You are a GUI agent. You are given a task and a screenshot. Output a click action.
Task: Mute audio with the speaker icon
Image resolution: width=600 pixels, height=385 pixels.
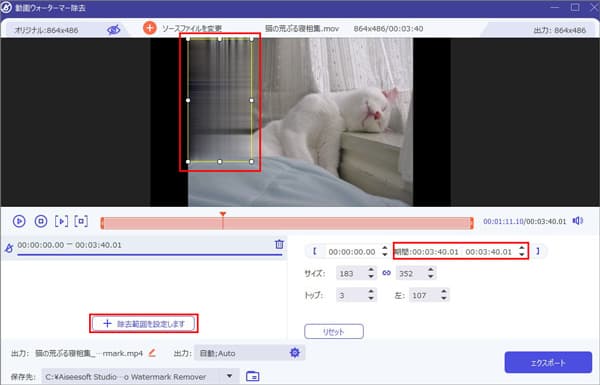577,221
